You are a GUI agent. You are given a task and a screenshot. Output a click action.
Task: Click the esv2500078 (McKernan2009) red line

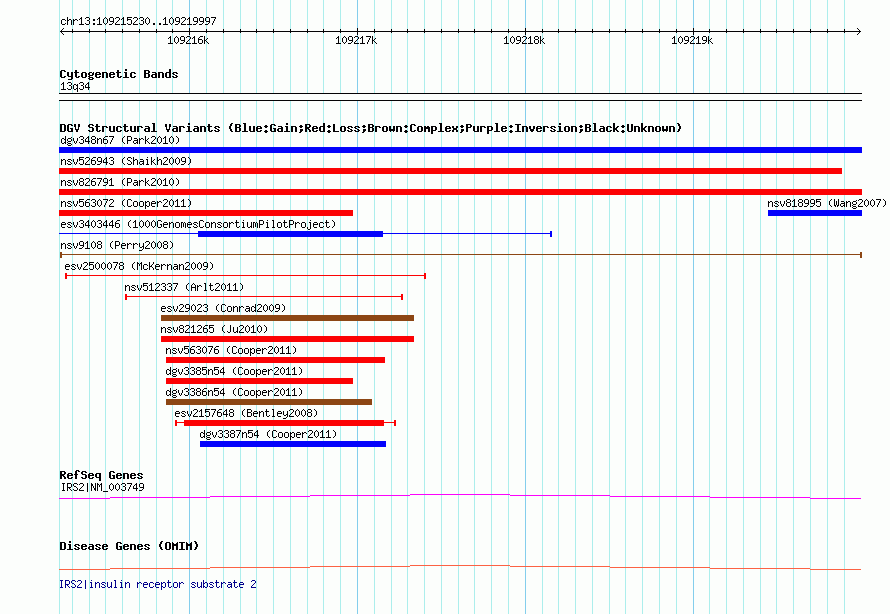246,276
